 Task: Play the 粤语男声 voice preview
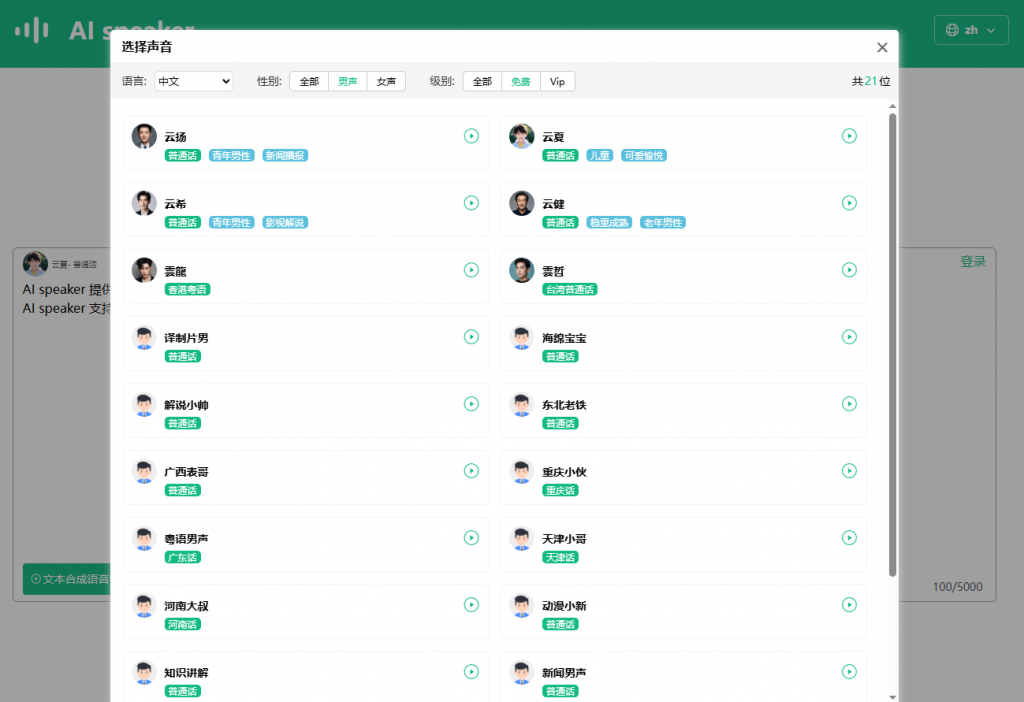pyautogui.click(x=471, y=538)
